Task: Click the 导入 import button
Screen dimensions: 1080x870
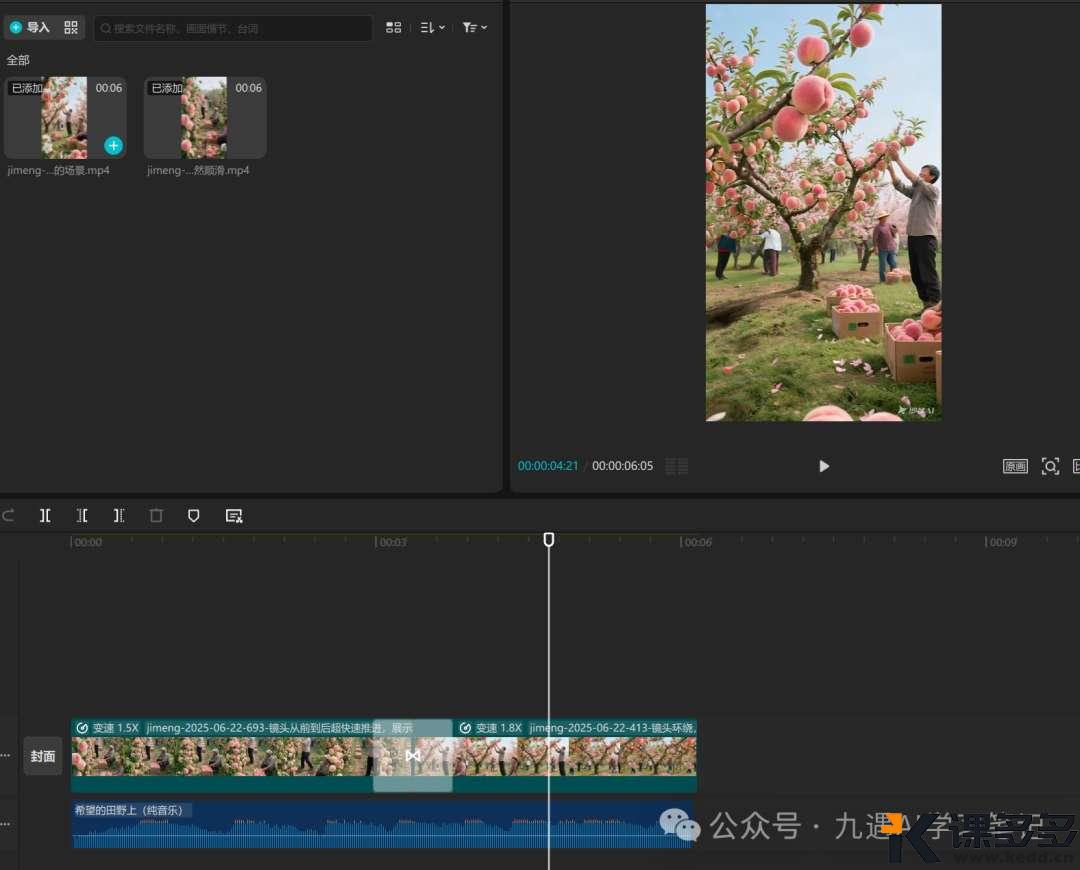Action: [x=30, y=28]
